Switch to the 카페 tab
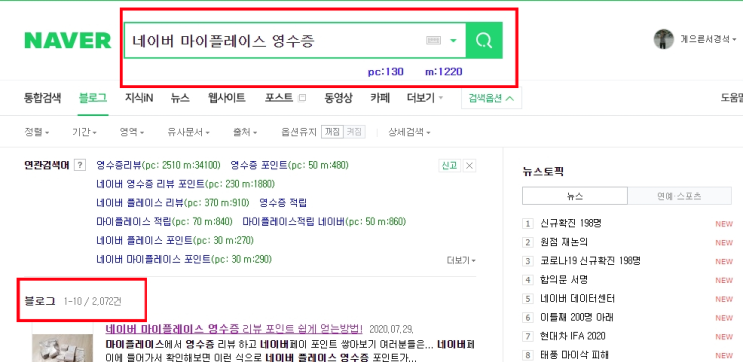The image size is (743, 362). click(380, 98)
